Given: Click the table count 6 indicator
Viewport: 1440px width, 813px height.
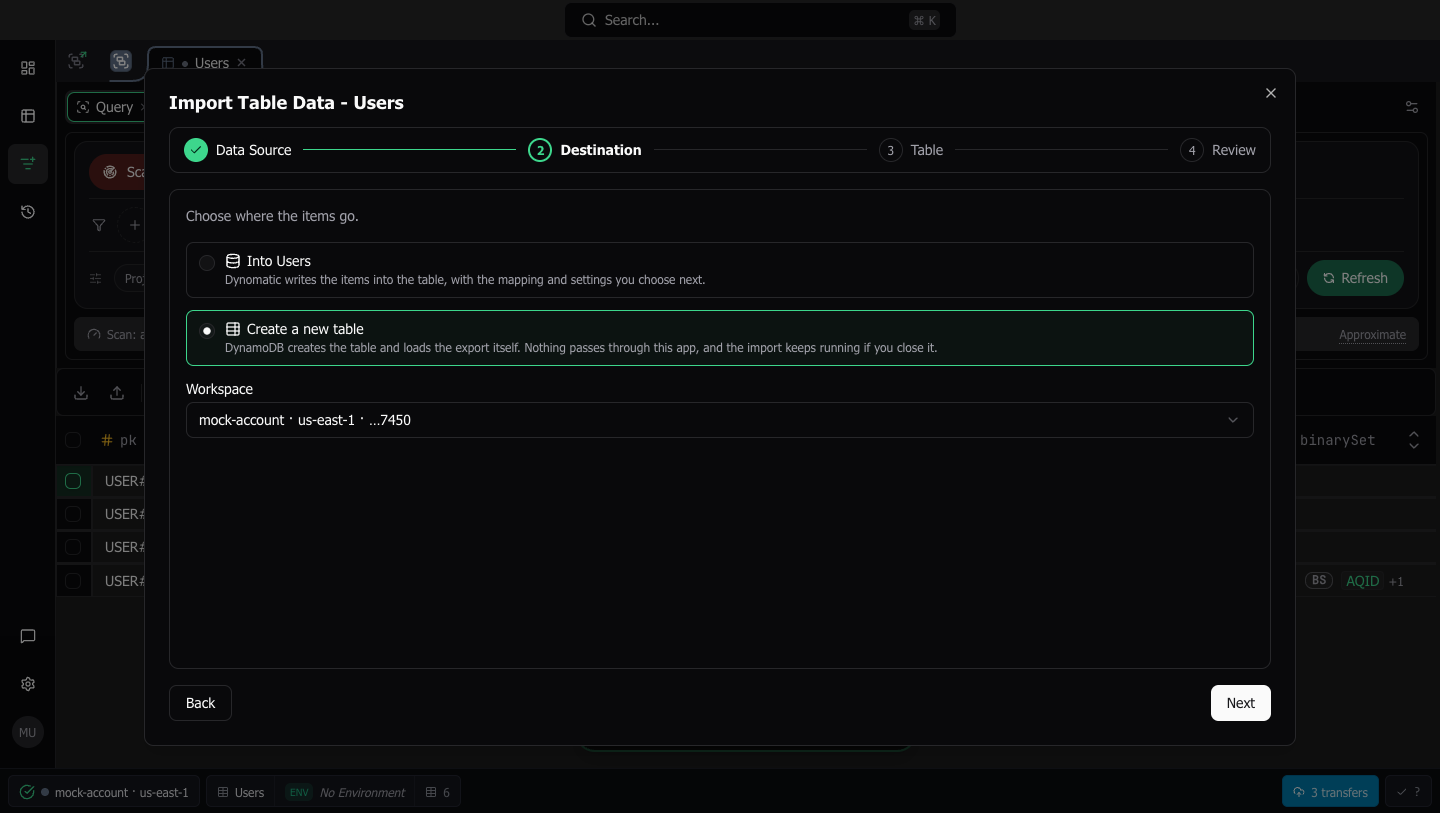Looking at the screenshot, I should pyautogui.click(x=437, y=792).
